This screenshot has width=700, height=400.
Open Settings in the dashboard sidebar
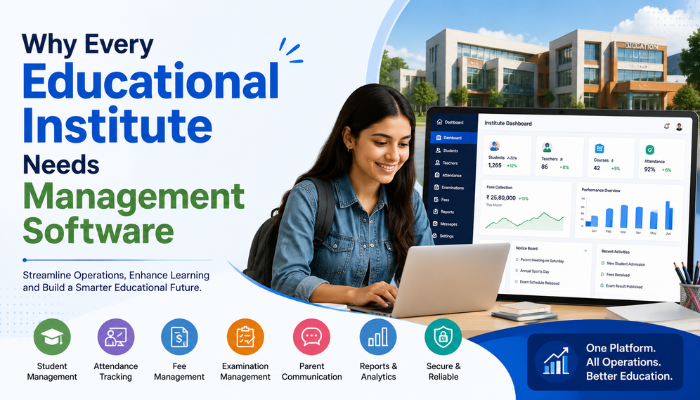443,236
